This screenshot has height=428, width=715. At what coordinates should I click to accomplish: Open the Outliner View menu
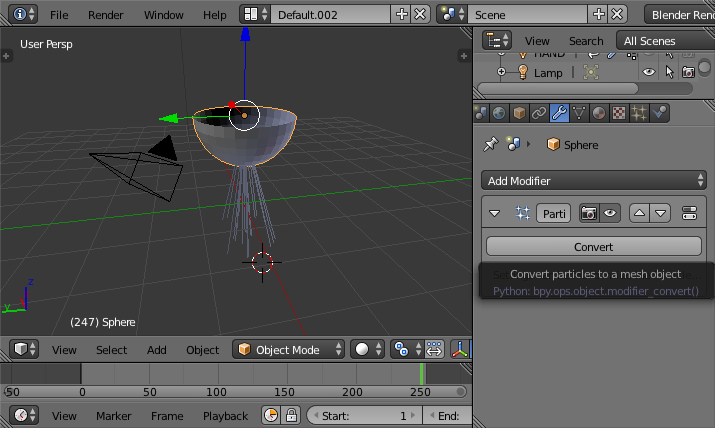[537, 41]
